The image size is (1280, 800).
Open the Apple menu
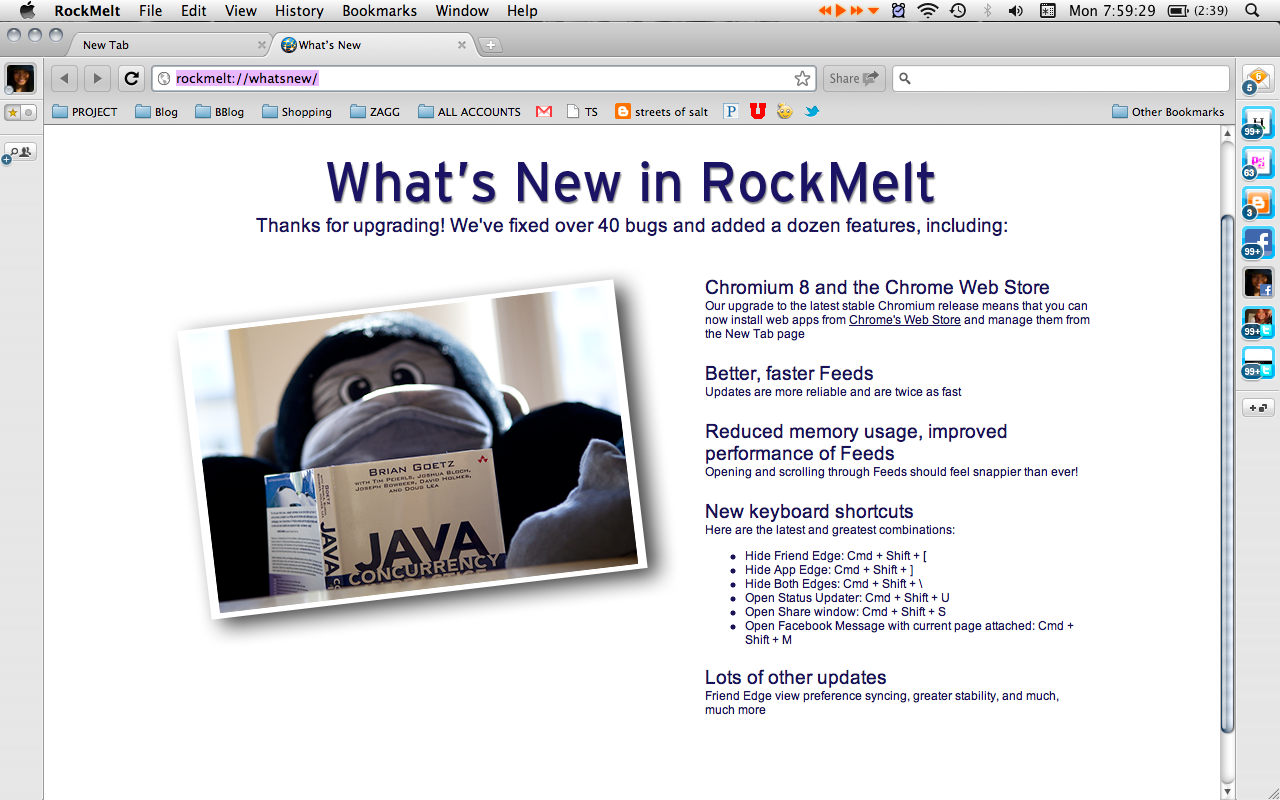pos(27,11)
